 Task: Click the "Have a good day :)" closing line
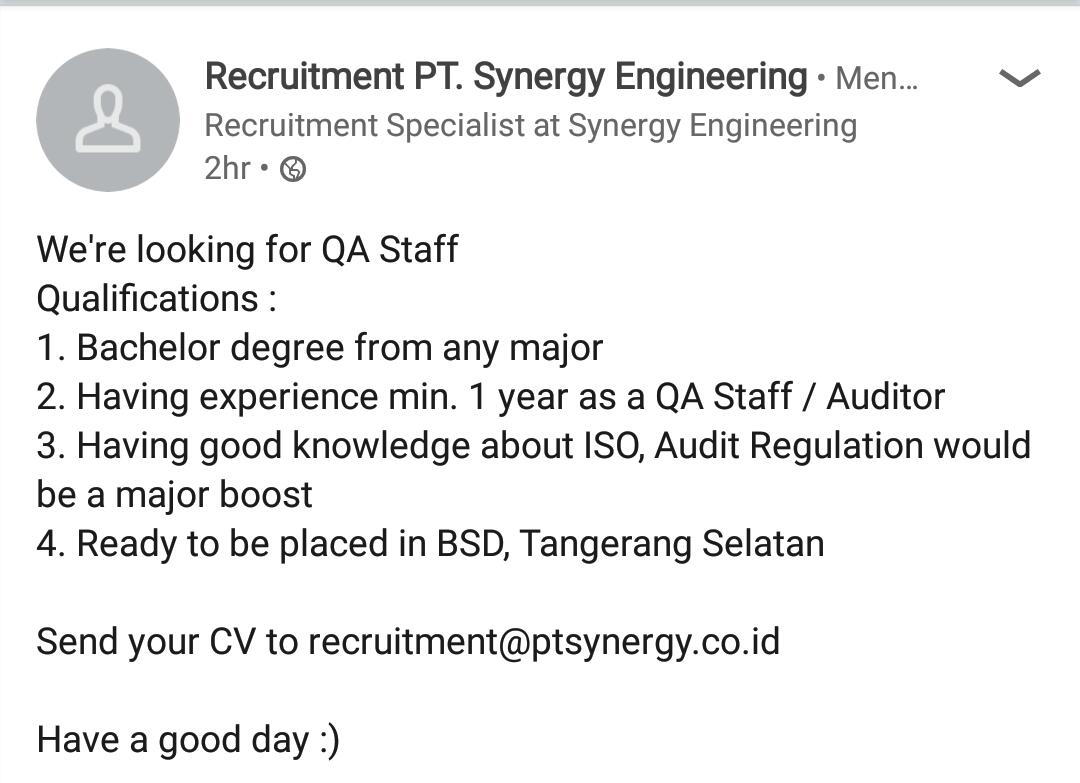(188, 739)
